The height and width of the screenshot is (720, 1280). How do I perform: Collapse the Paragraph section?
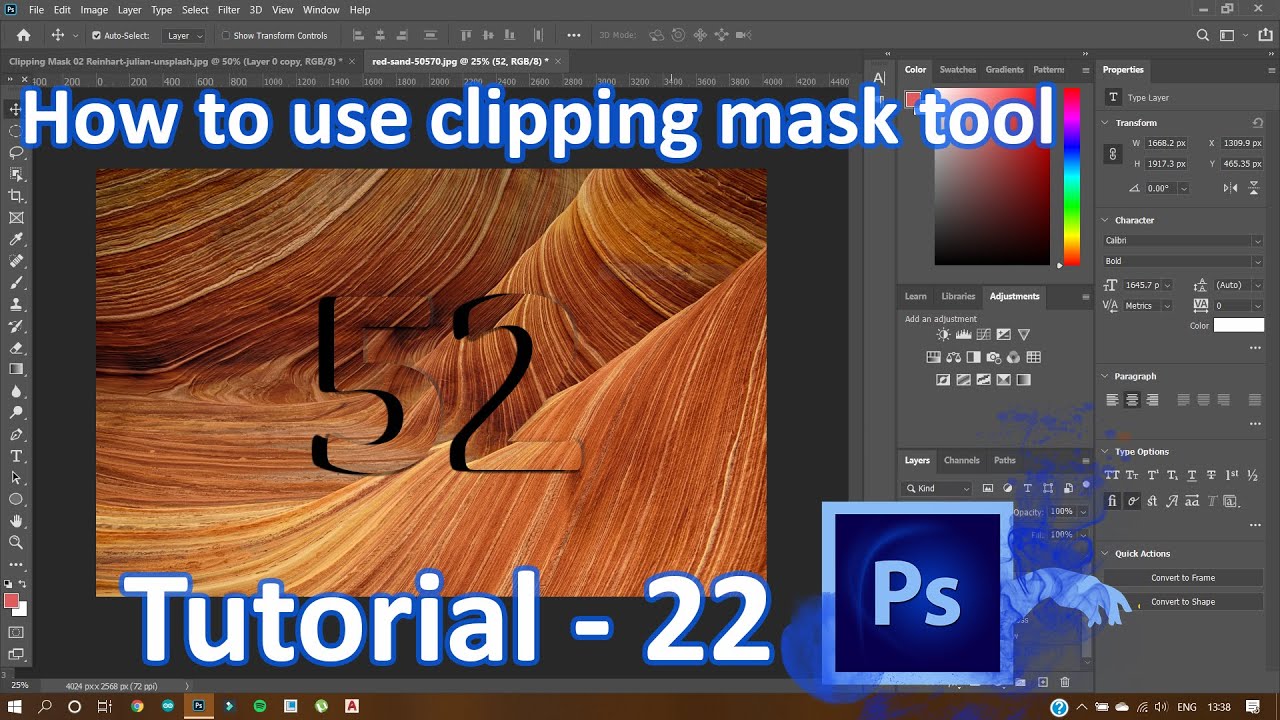pyautogui.click(x=1105, y=376)
